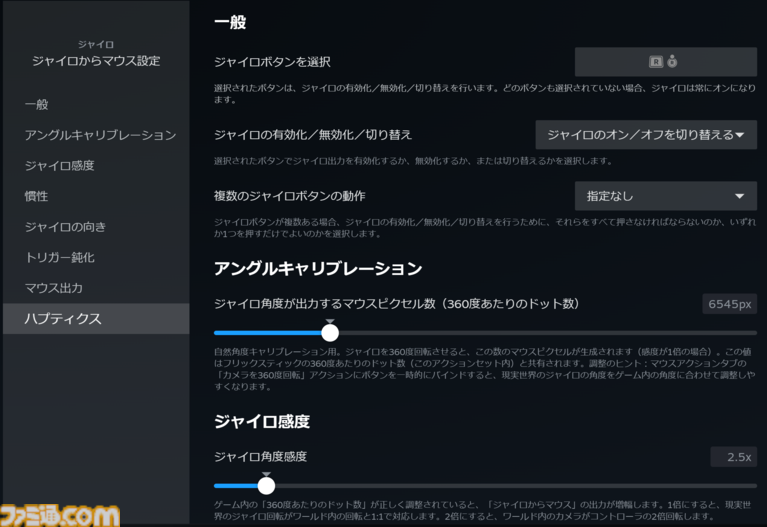Screen dimensions: 767x527
Task: Click the ジャイロからマウス設定 title
Action: [96, 61]
